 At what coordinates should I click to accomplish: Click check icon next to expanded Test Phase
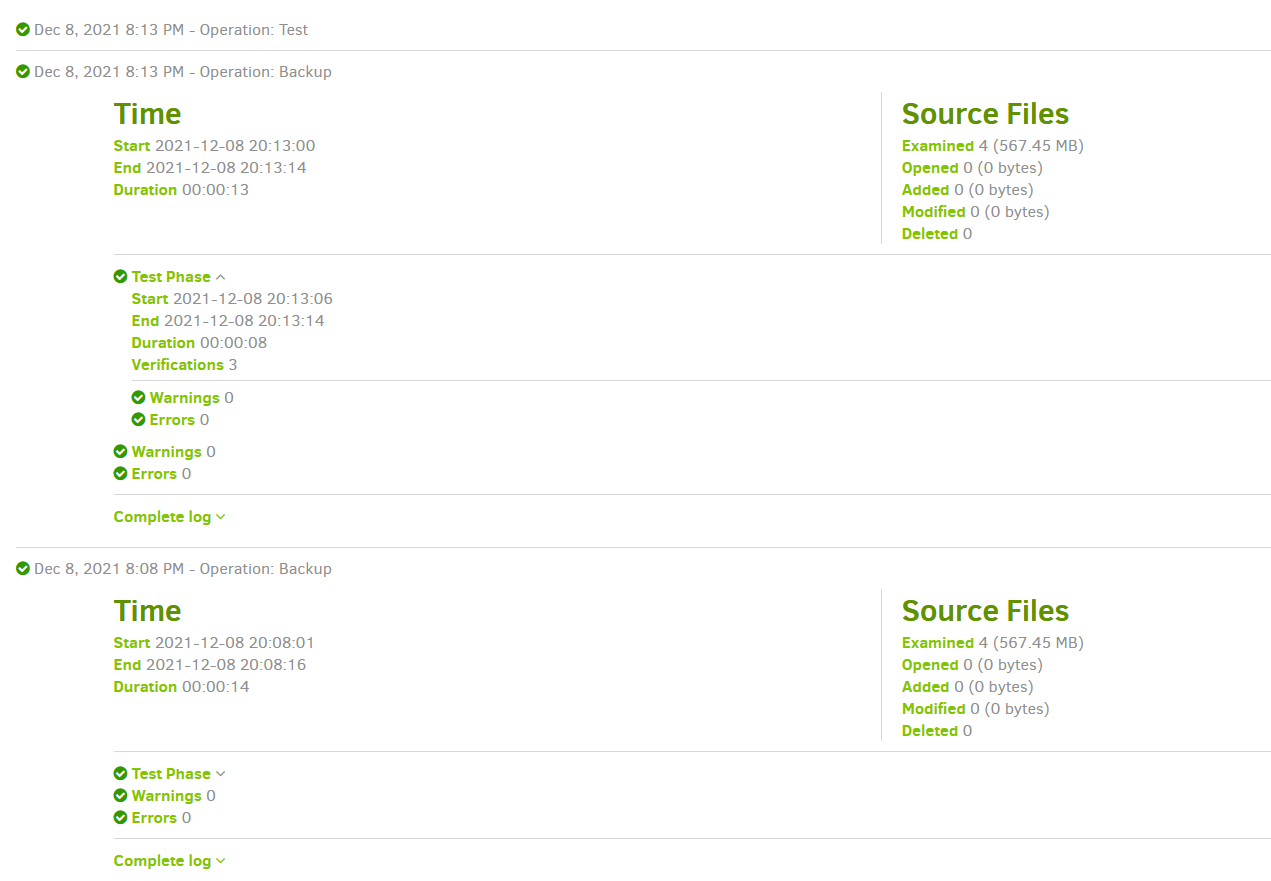[x=120, y=277]
